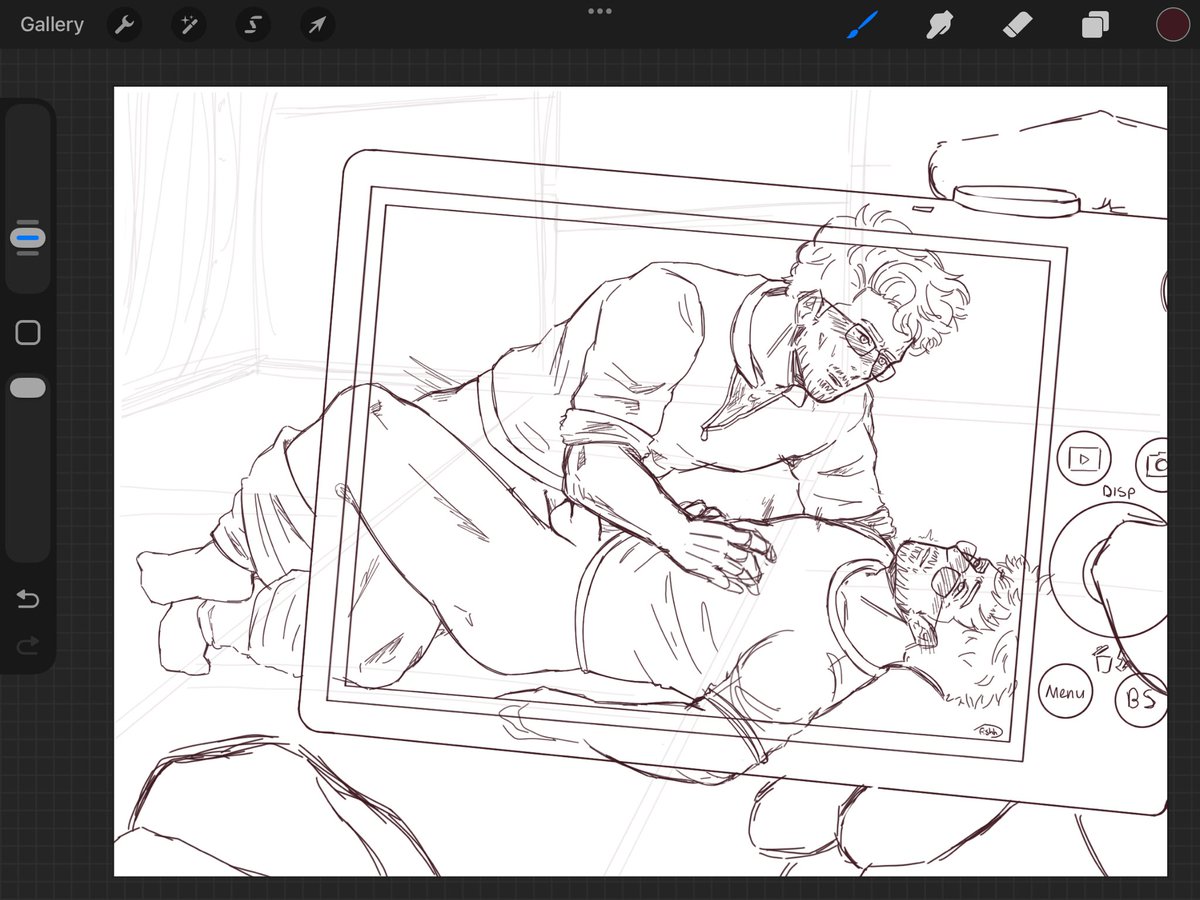Select the Smudge finger tool
The width and height of the screenshot is (1200, 900).
click(x=939, y=24)
